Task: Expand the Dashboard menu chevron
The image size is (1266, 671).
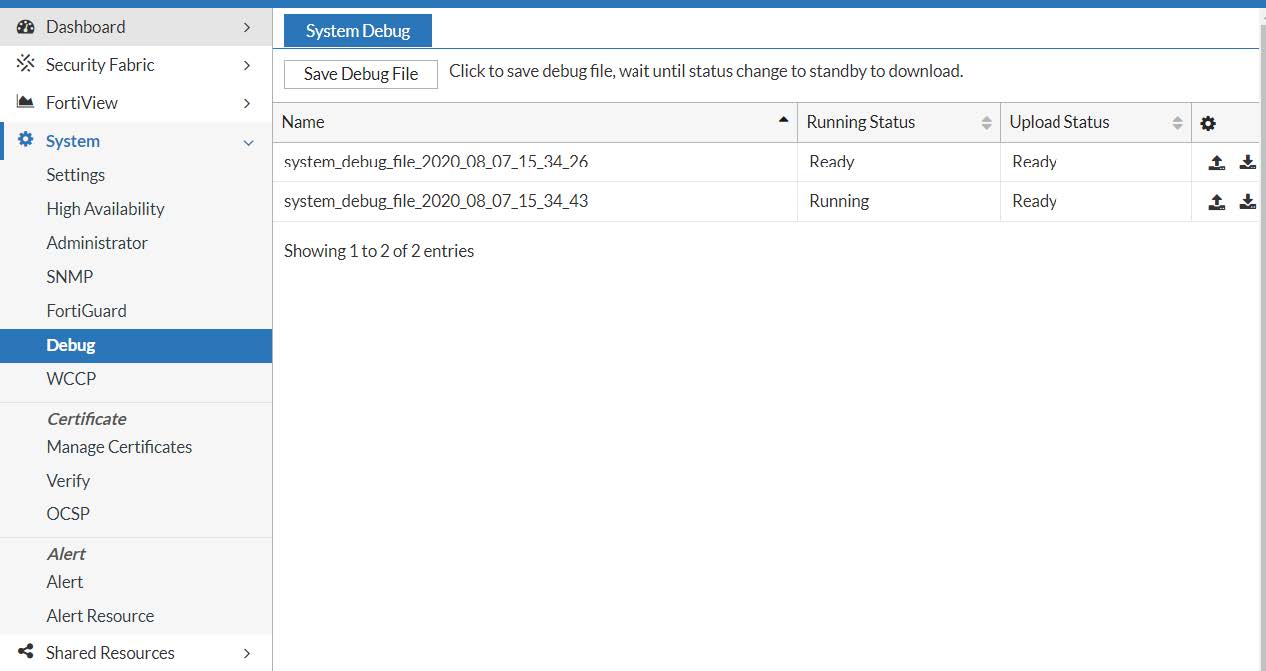Action: tap(247, 27)
